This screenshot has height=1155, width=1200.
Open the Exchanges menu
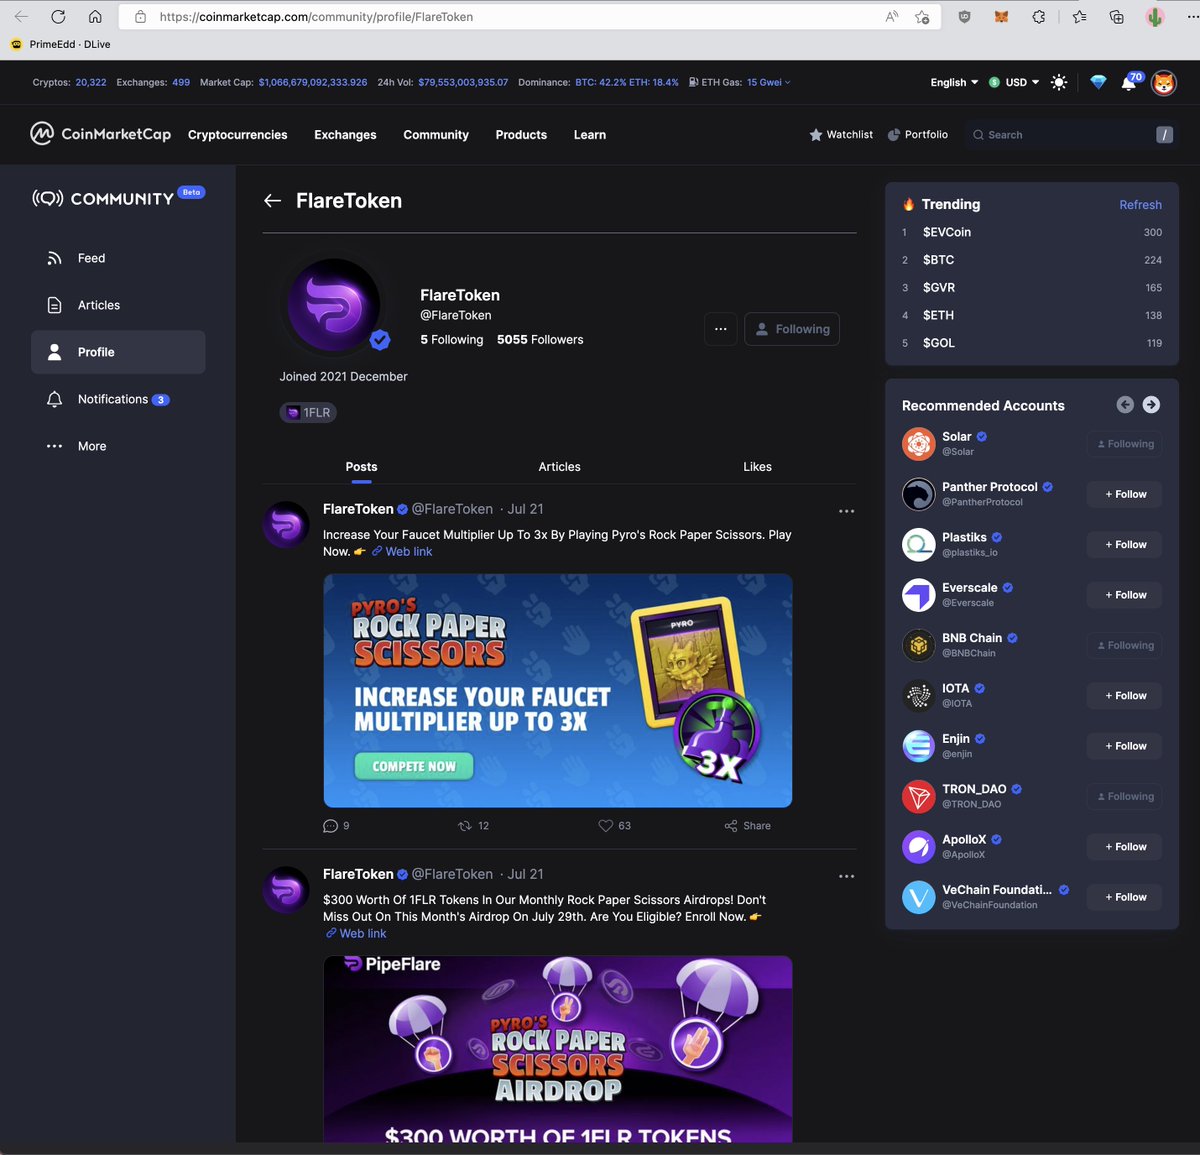click(345, 135)
